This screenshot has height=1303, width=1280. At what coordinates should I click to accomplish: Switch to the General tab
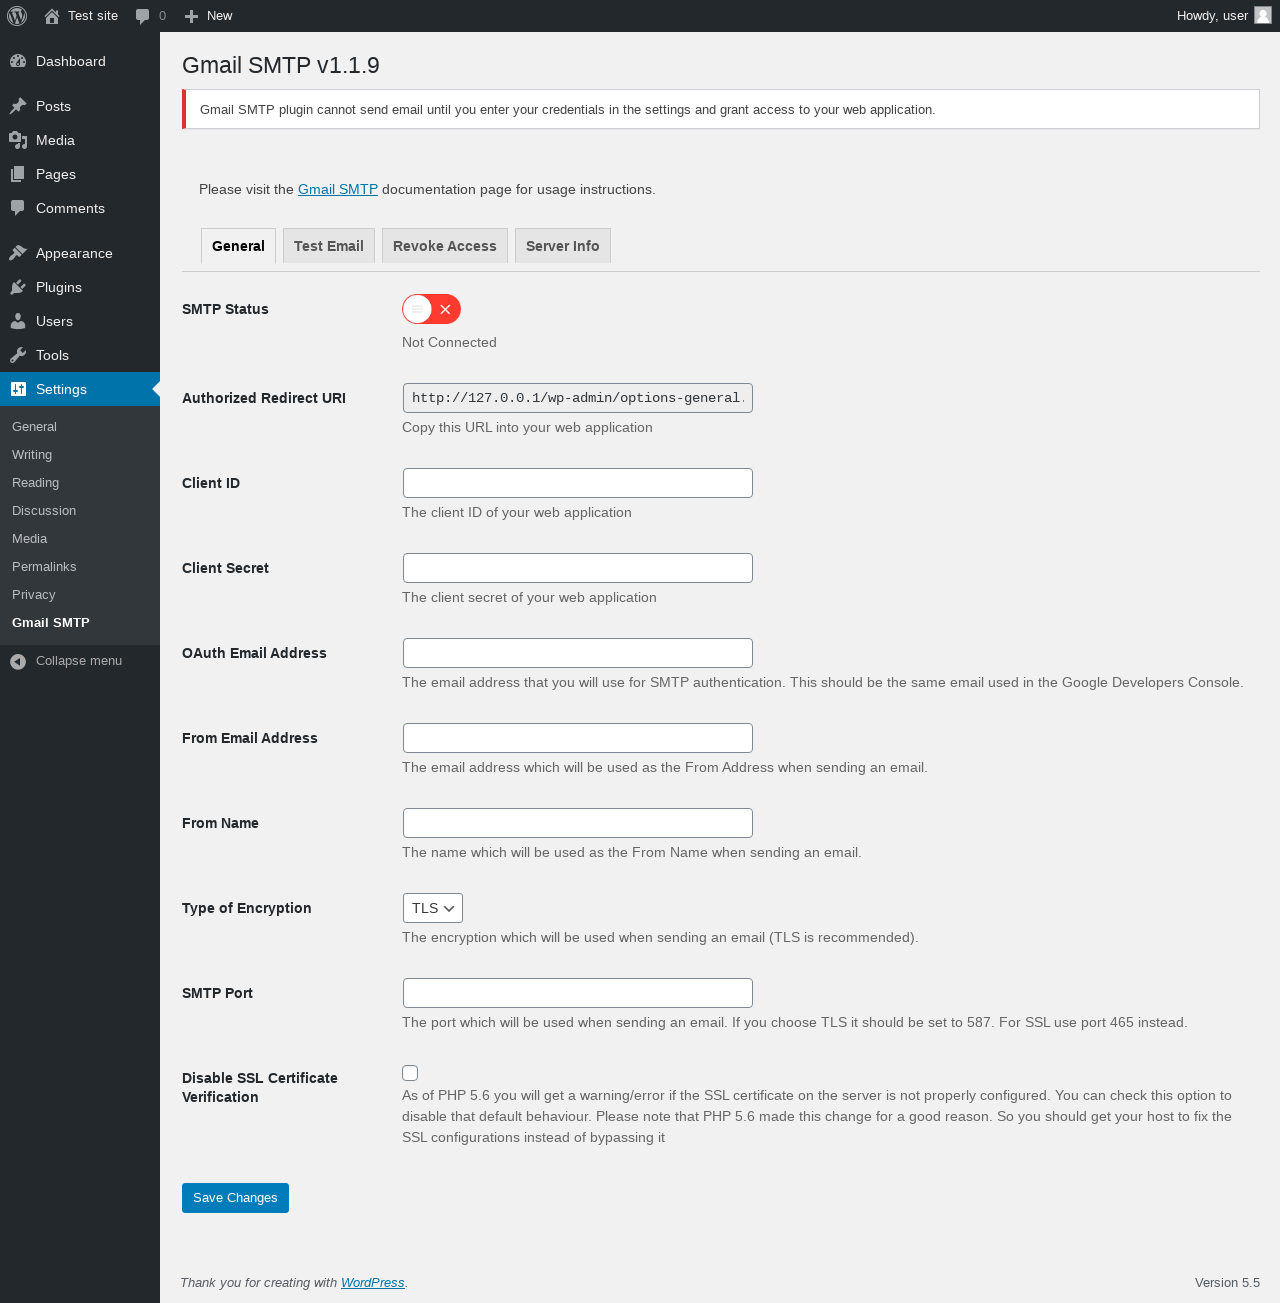click(x=238, y=246)
